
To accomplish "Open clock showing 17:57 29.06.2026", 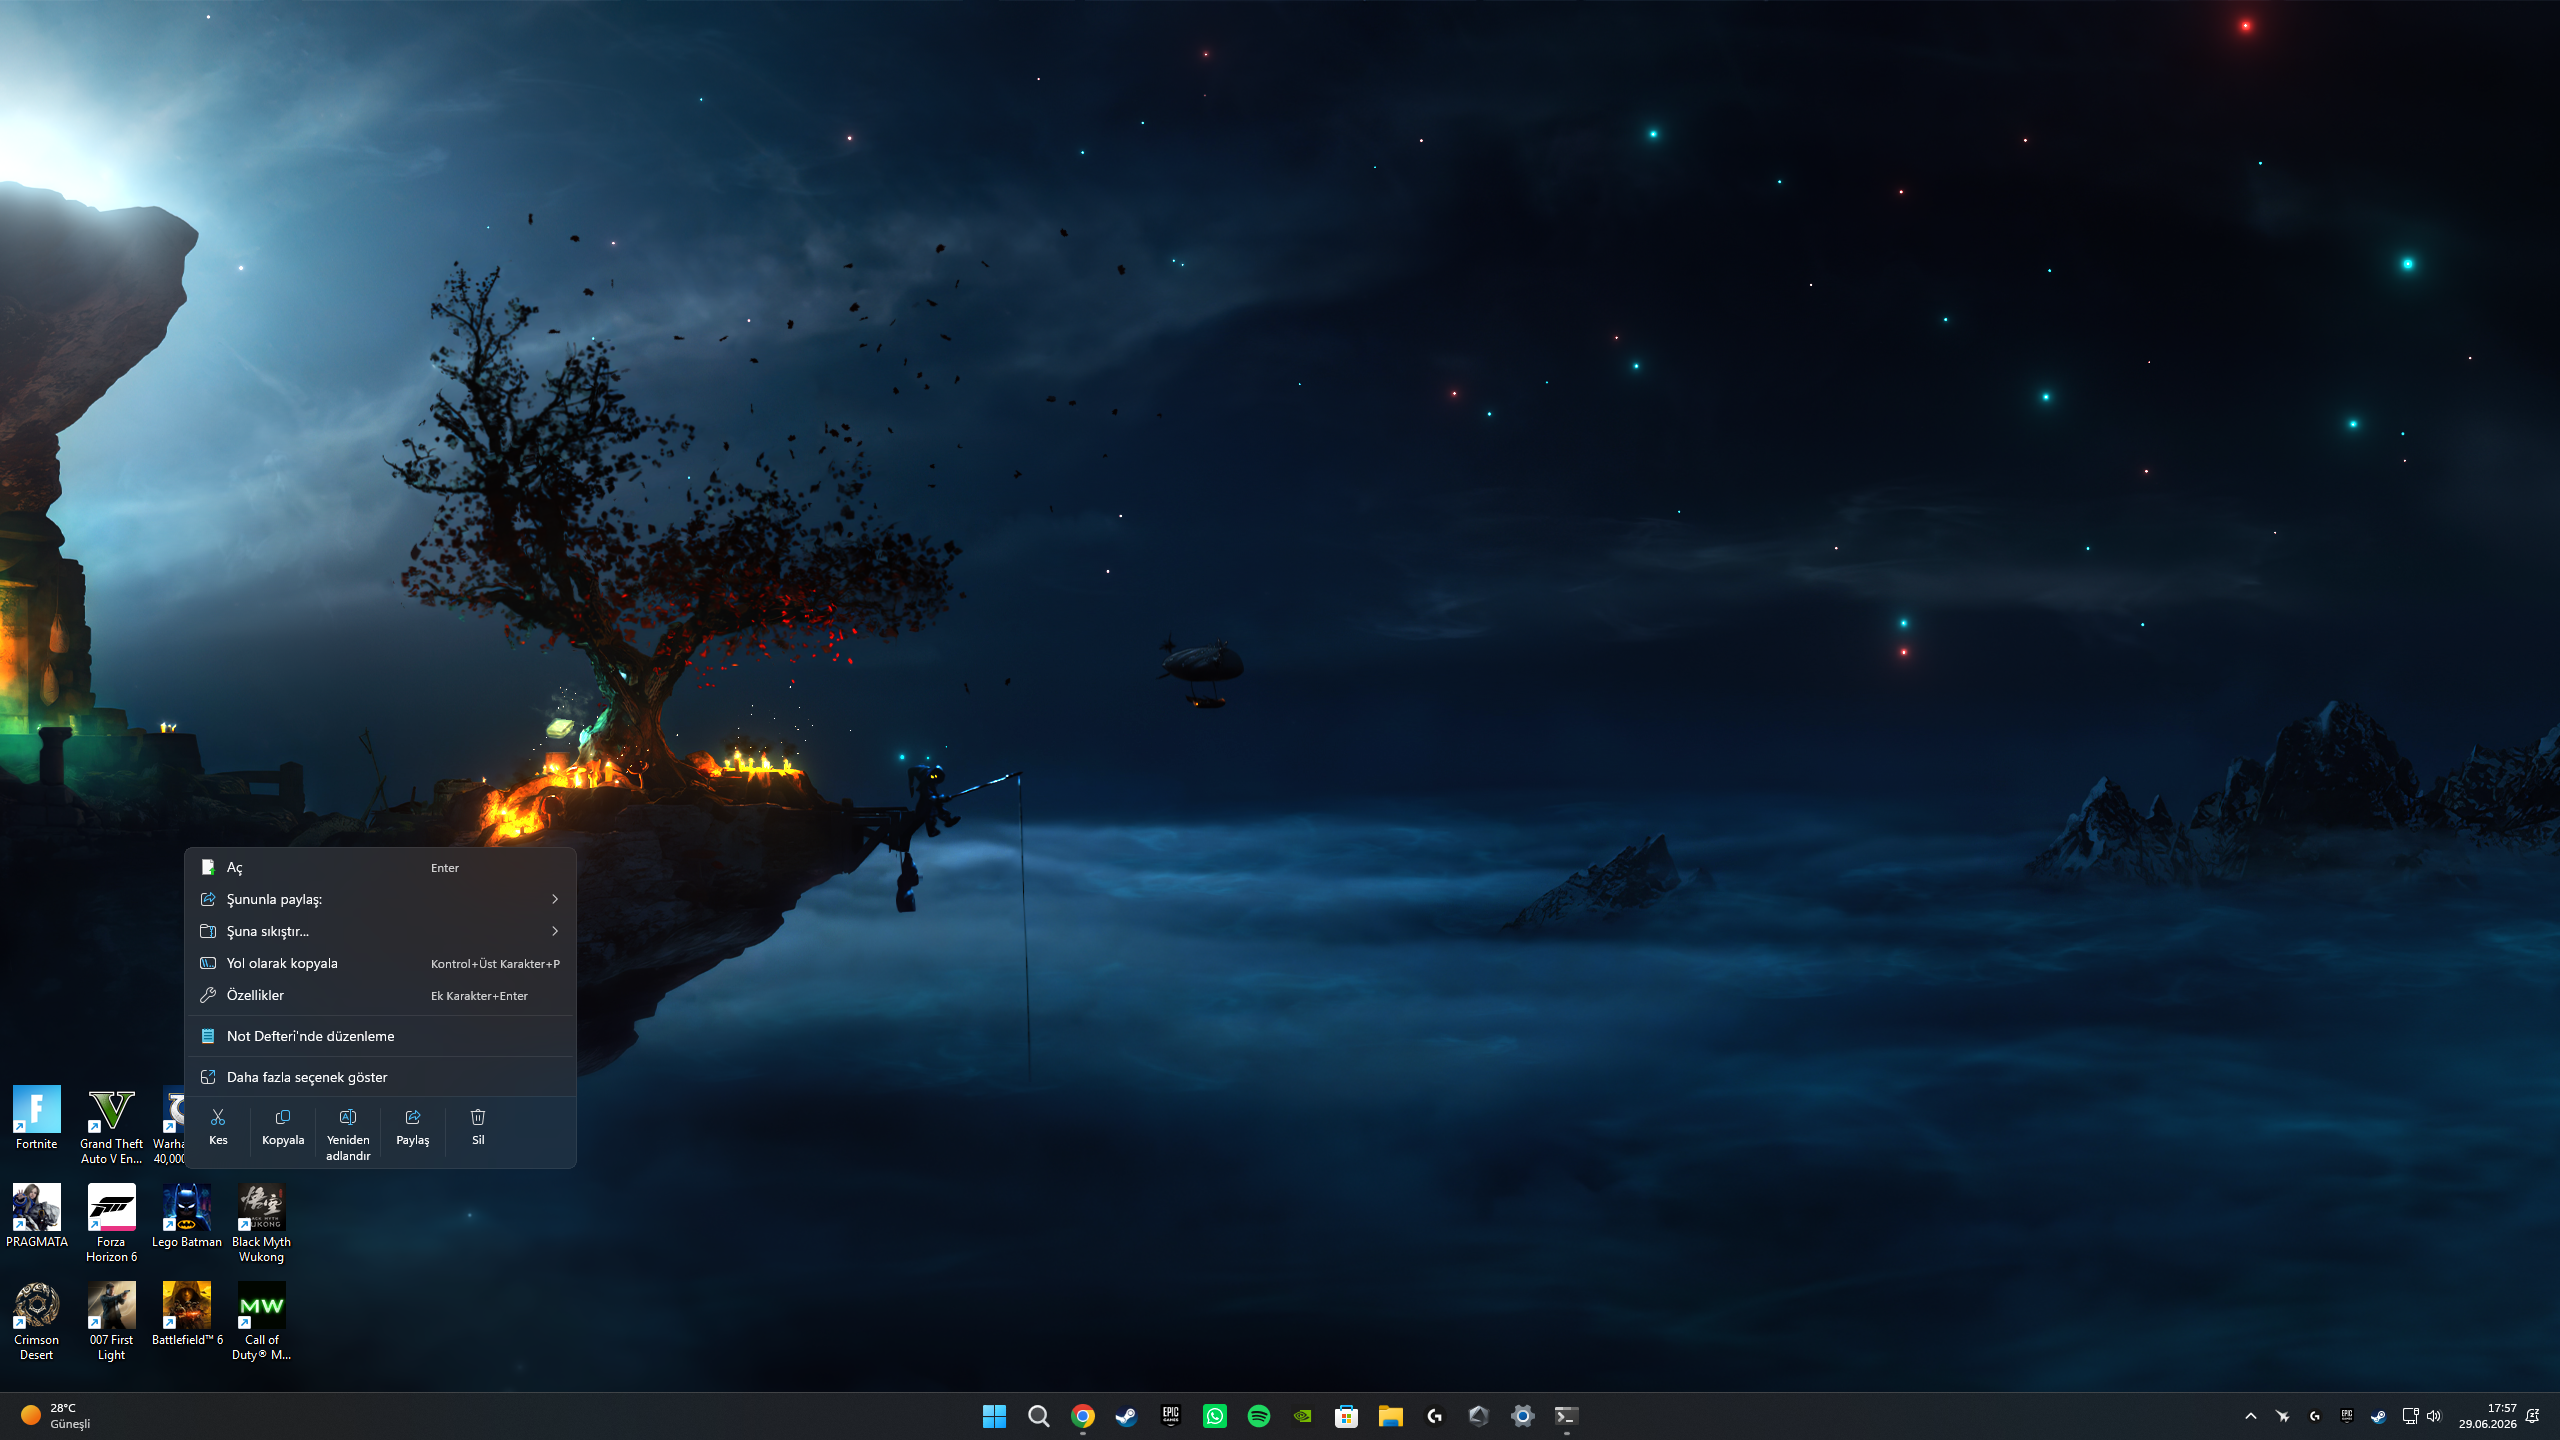I will (x=2487, y=1416).
